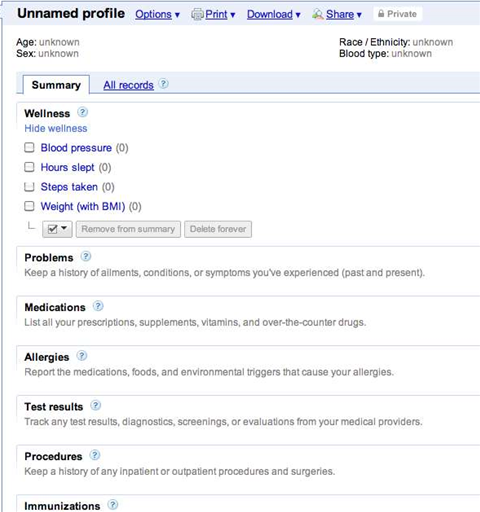The height and width of the screenshot is (512, 480).
Task: Click the help icon by Test results
Action: pyautogui.click(x=96, y=405)
